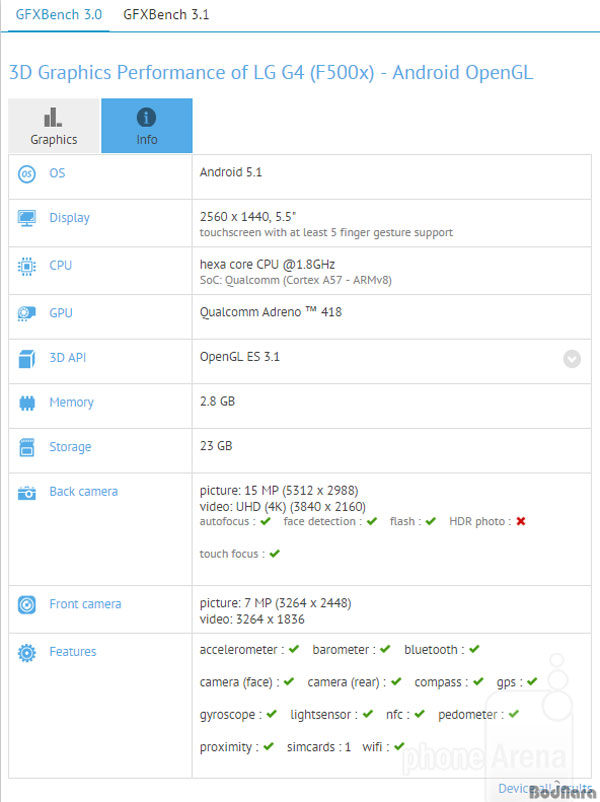The image size is (600, 802).
Task: Click the Features gear icon
Action: pyautogui.click(x=27, y=653)
